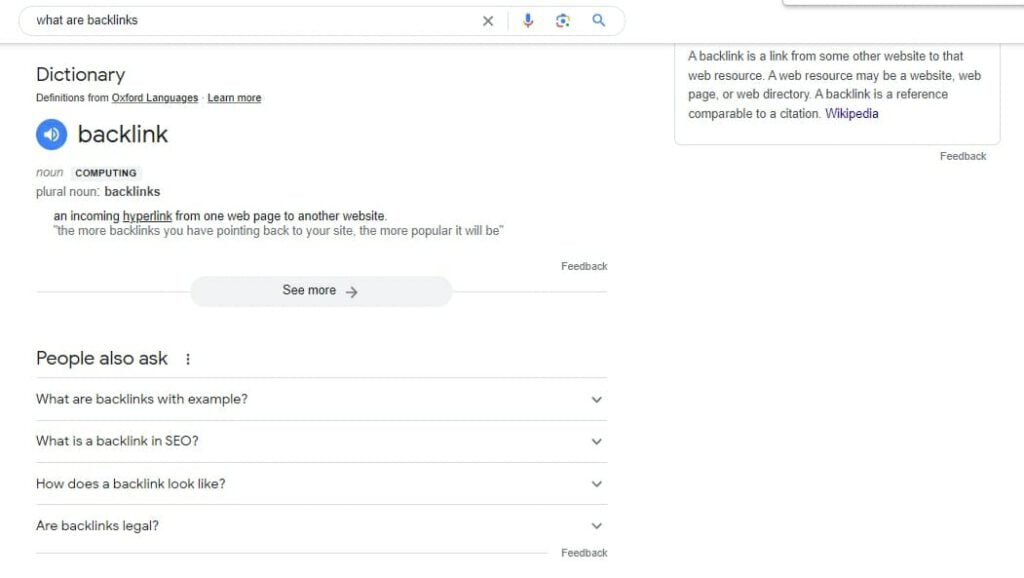Image resolution: width=1024 pixels, height=578 pixels.
Task: Run the search using the magnifier icon
Action: tap(598, 20)
